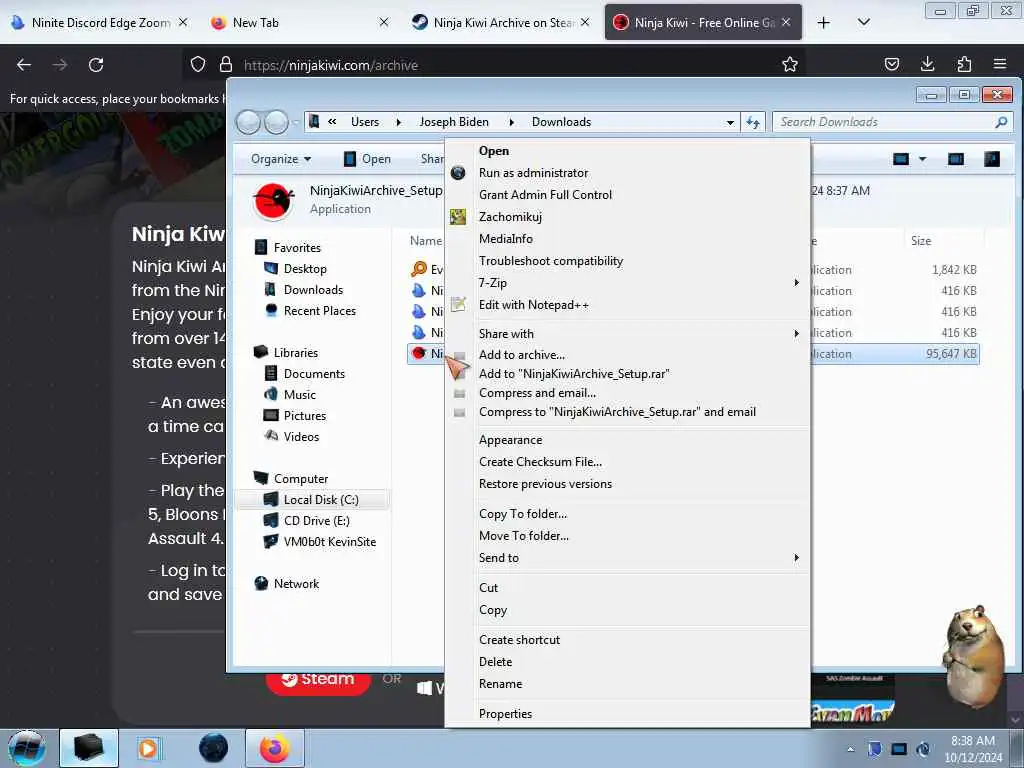
Task: Change the view with the view icon
Action: [901, 159]
